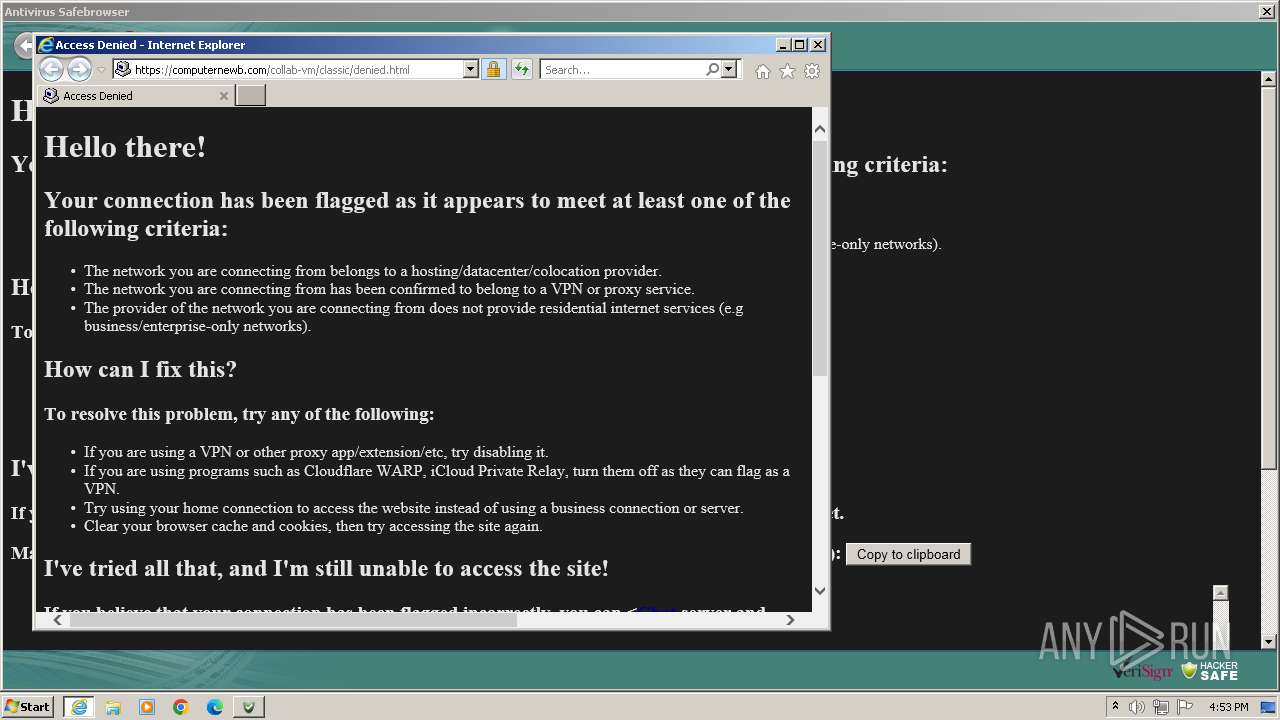
Task: Click the Safebrowser back arrow button
Action: click(24, 46)
